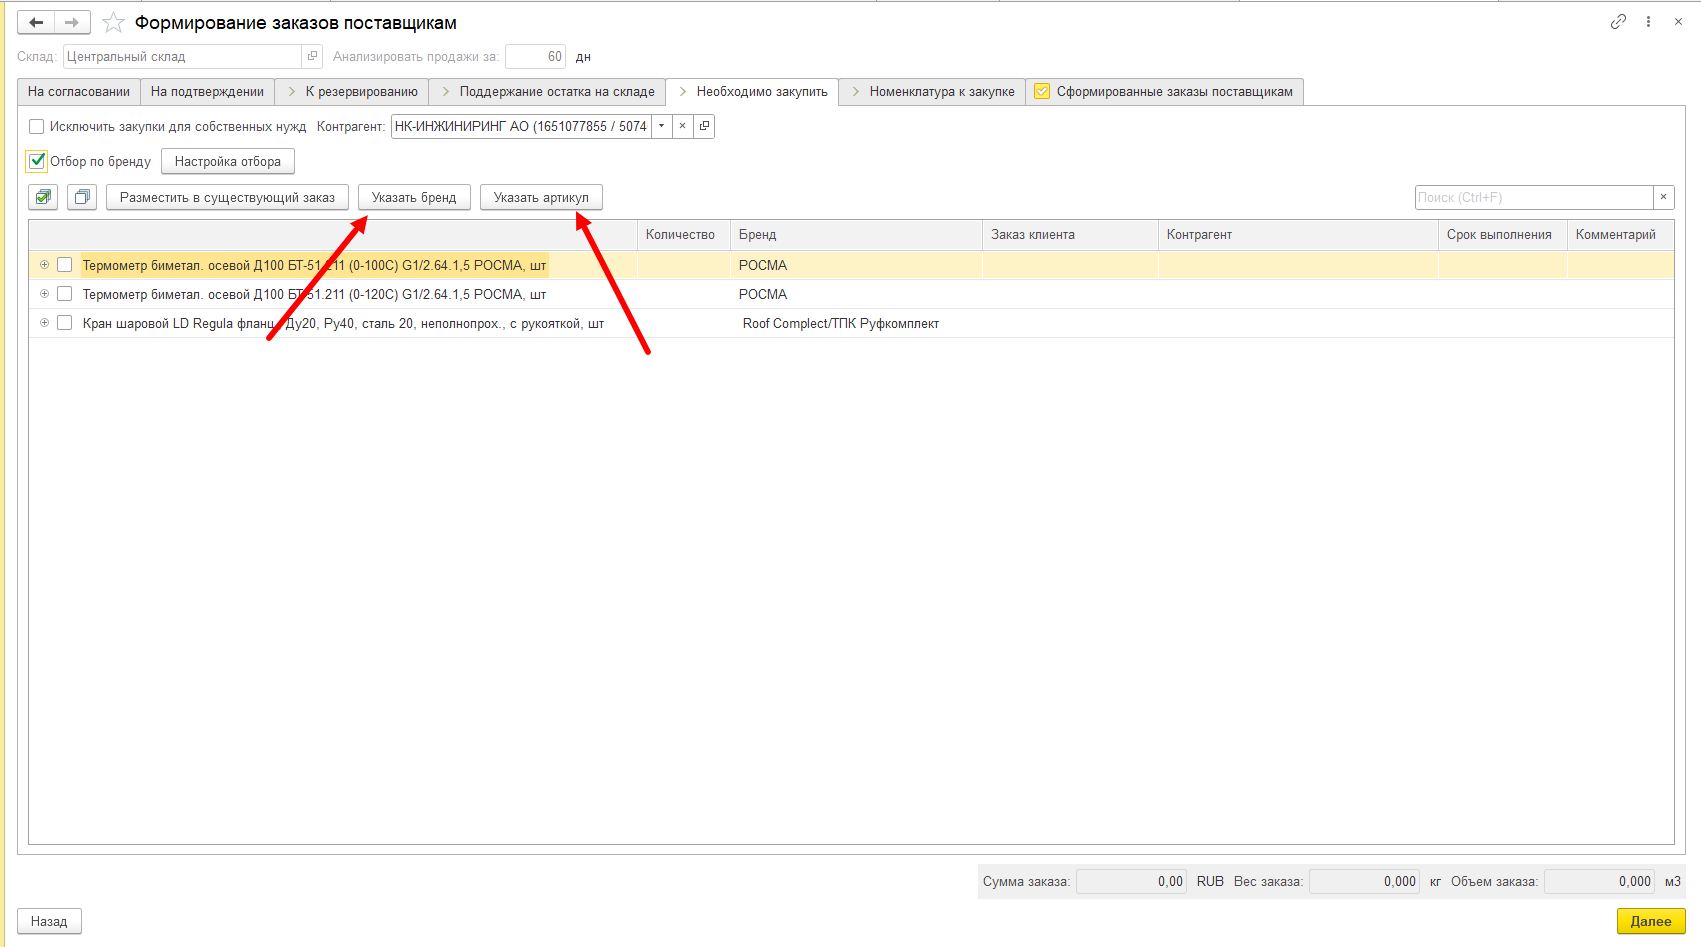Copy link via the chain icon
This screenshot has width=1701, height=947.
click(1618, 22)
